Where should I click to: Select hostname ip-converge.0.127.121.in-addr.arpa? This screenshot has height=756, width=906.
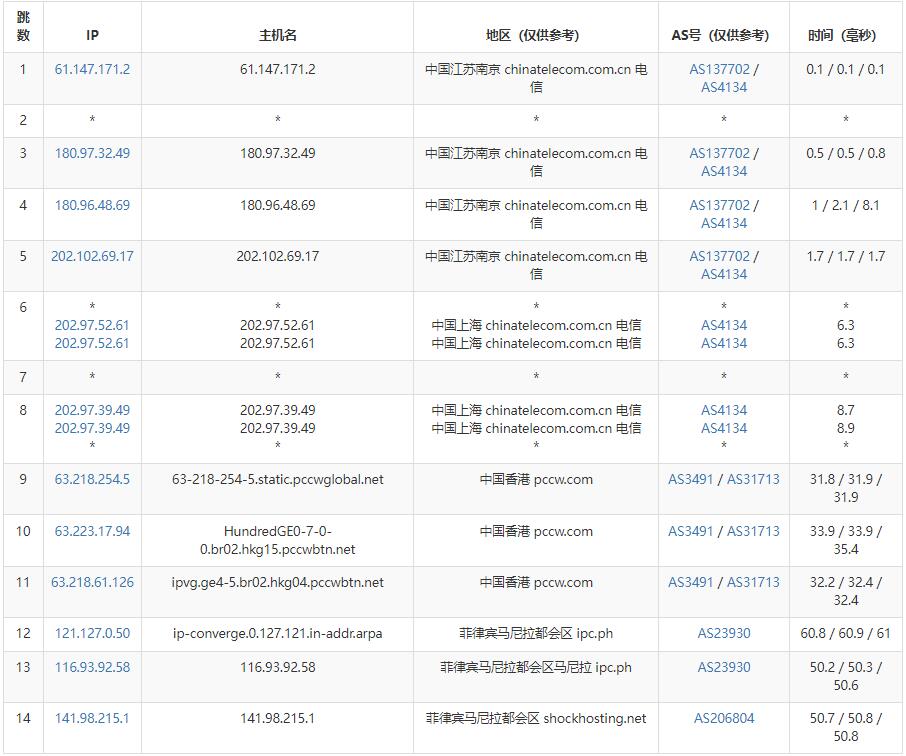coord(277,633)
